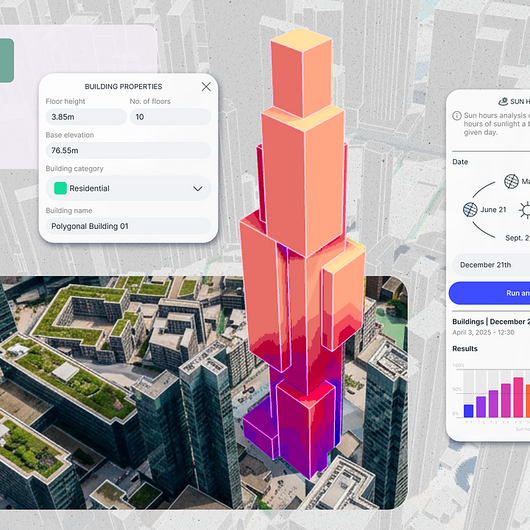Edit the Building name field Polygonal Building 01
Screen dimensions: 530x530
[x=128, y=226]
